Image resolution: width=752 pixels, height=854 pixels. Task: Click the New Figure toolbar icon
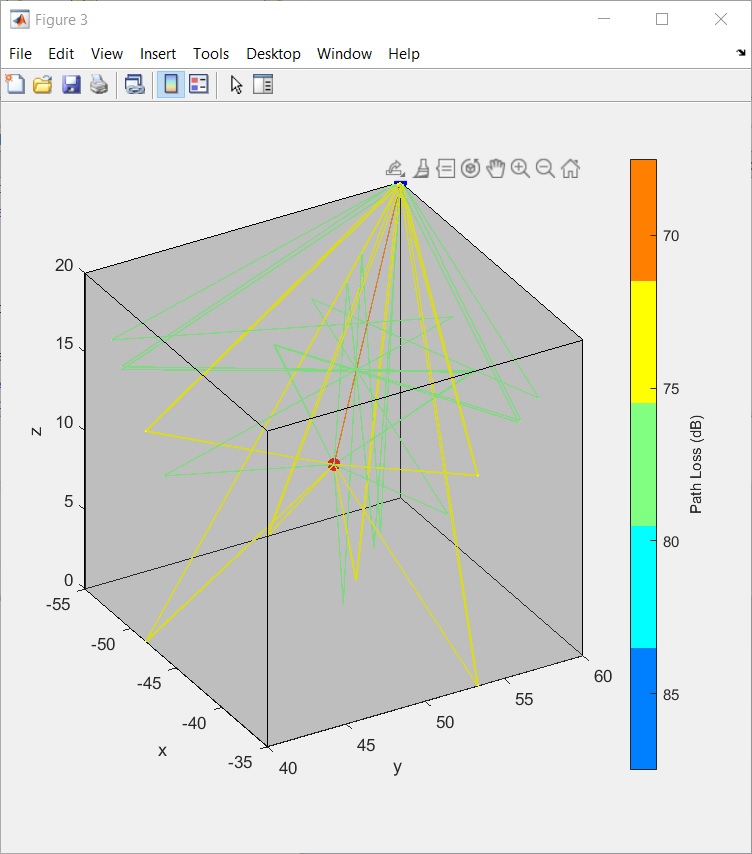pos(16,85)
